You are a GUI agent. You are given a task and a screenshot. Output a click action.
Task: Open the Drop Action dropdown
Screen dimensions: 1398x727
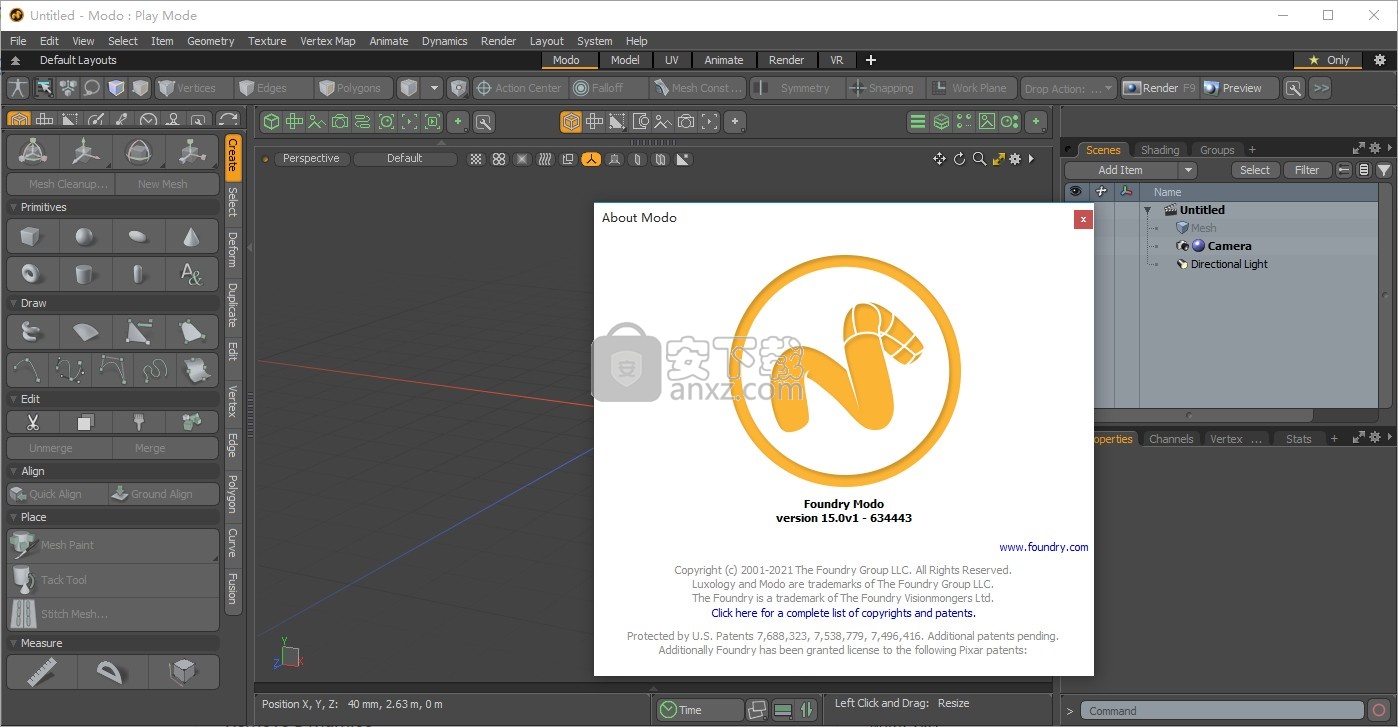[x=1069, y=88]
